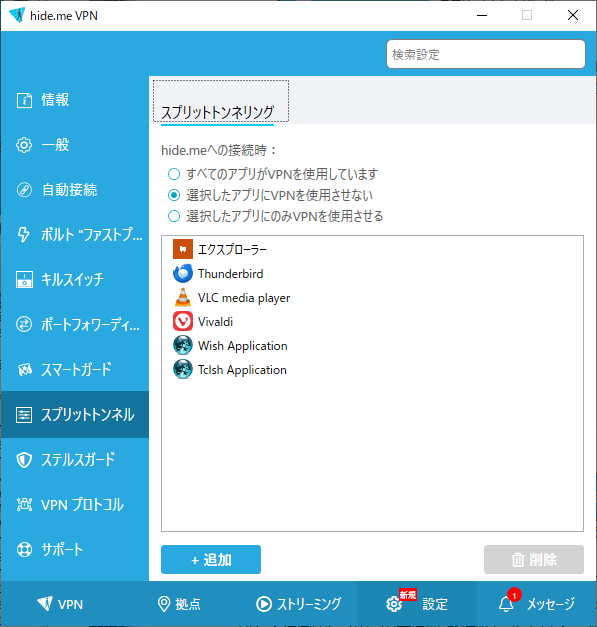This screenshot has height=627, width=597.
Task: Open ステルスガード shield icon in sidebar
Action: 24,460
